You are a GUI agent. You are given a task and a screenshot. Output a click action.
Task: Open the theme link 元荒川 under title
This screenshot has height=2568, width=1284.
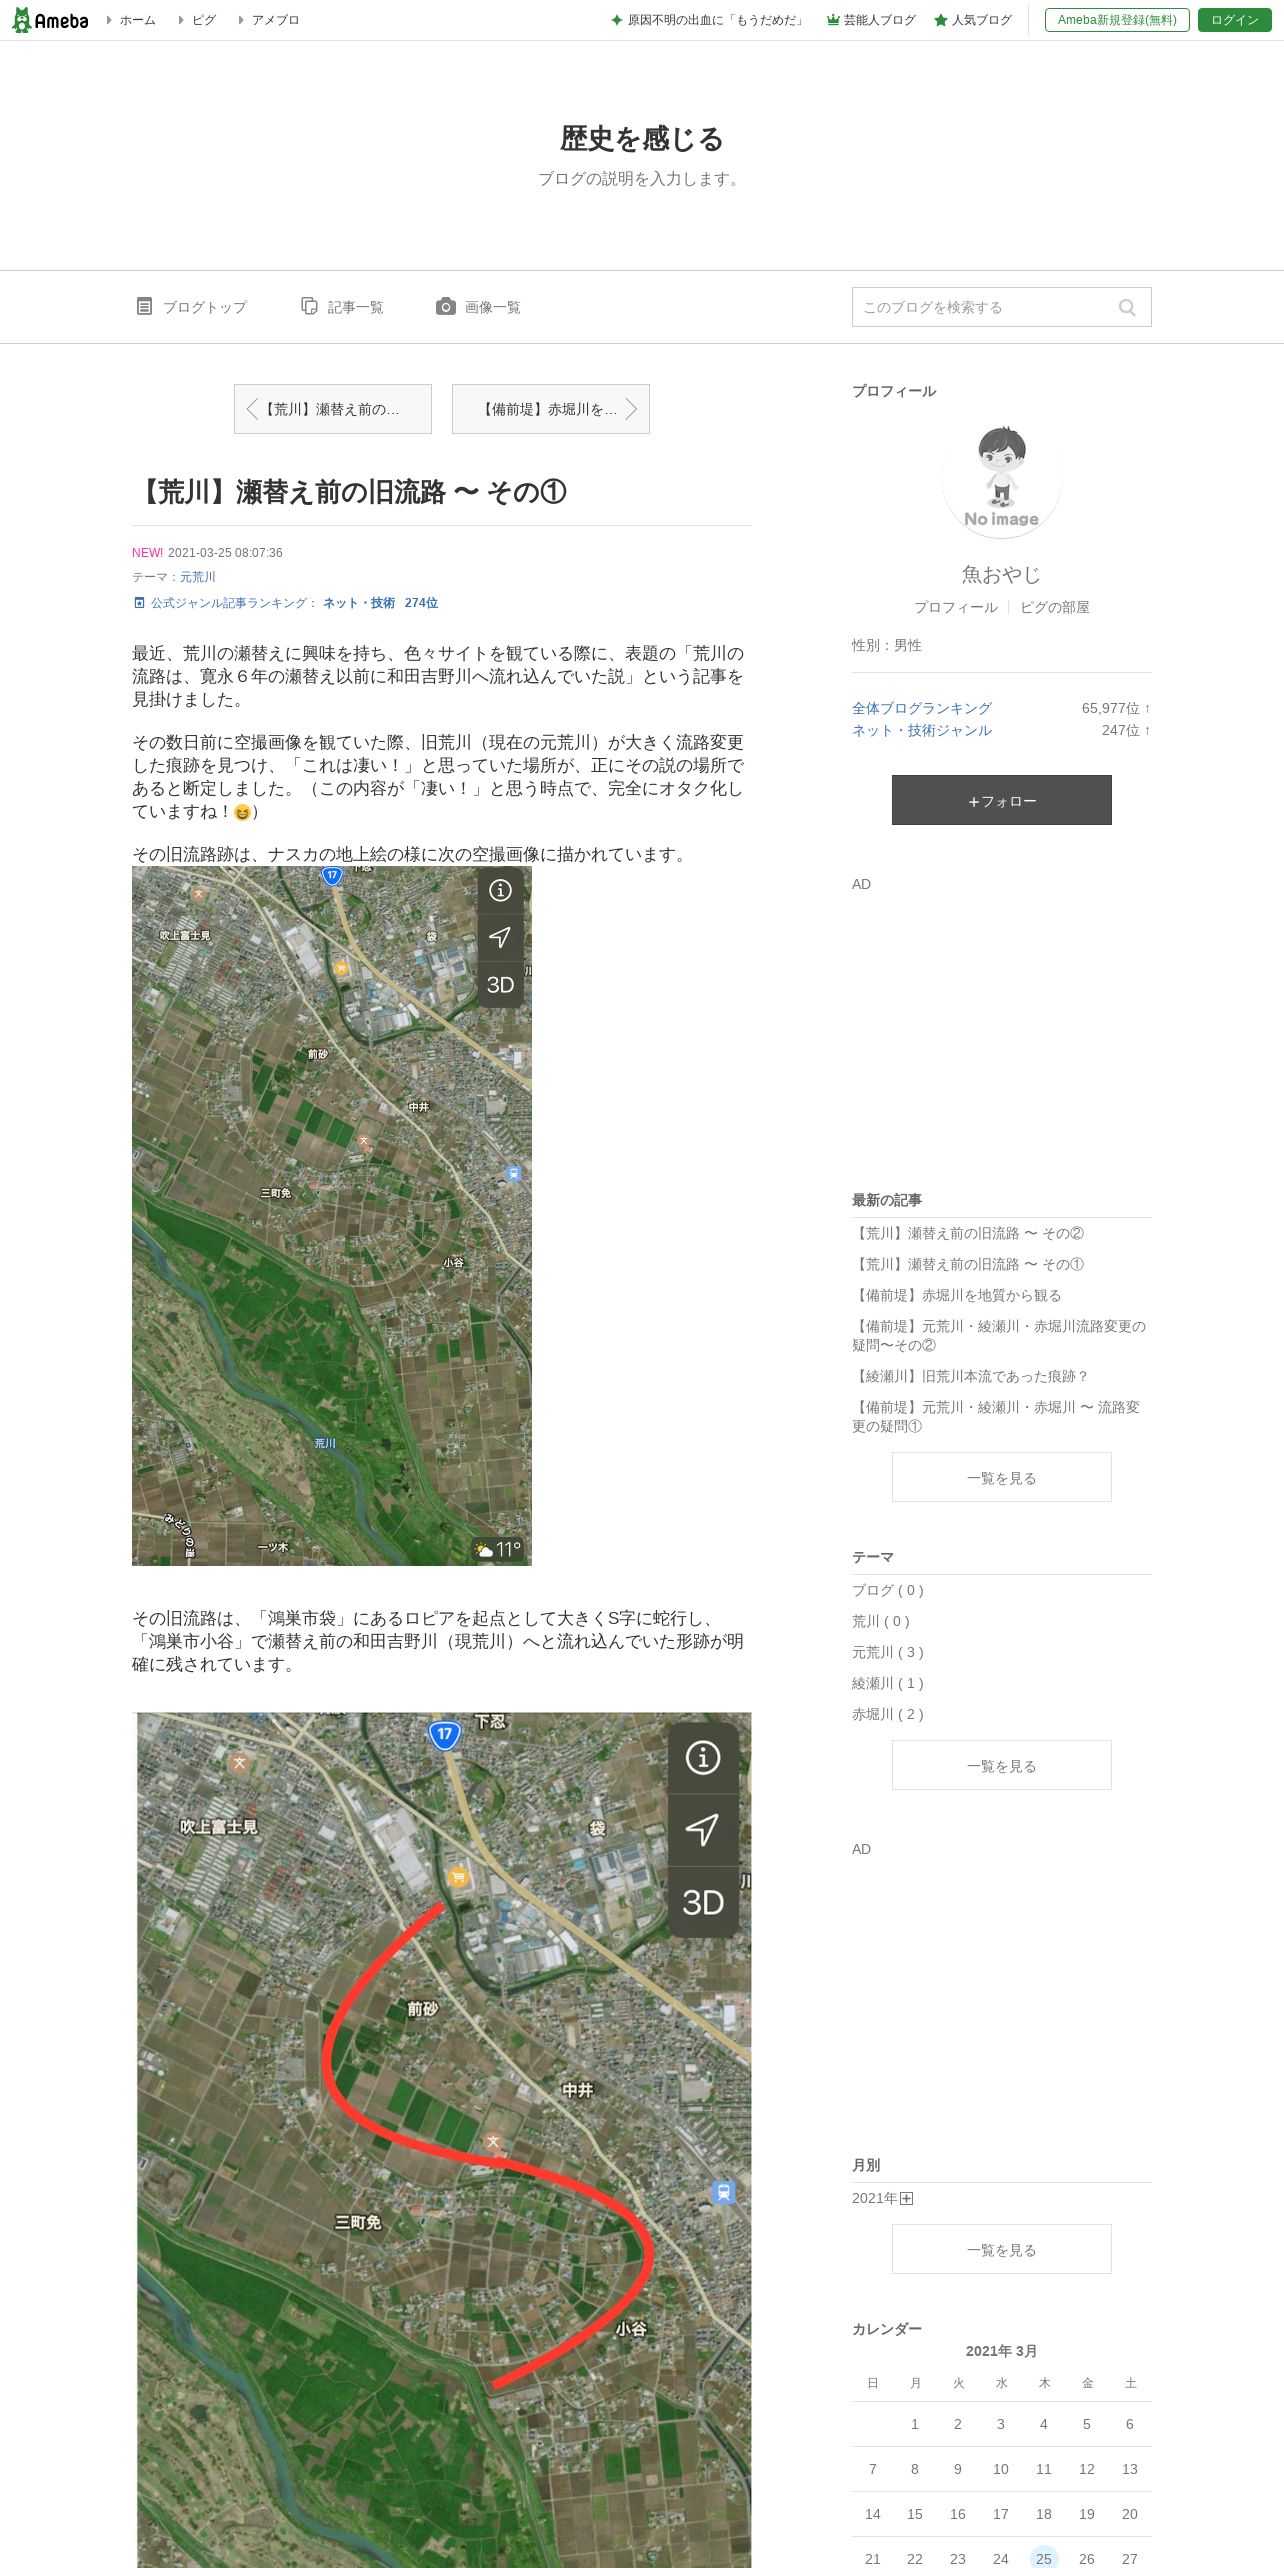coord(198,577)
